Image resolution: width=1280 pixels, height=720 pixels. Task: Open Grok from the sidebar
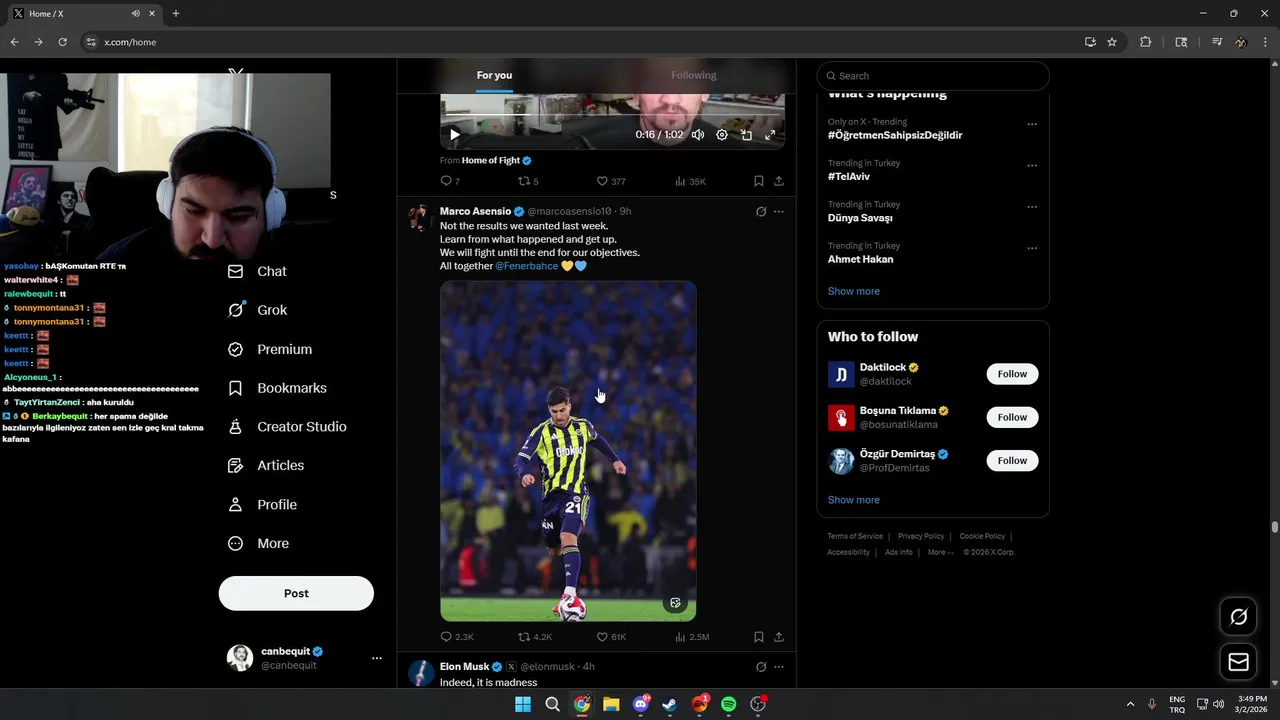click(x=258, y=310)
